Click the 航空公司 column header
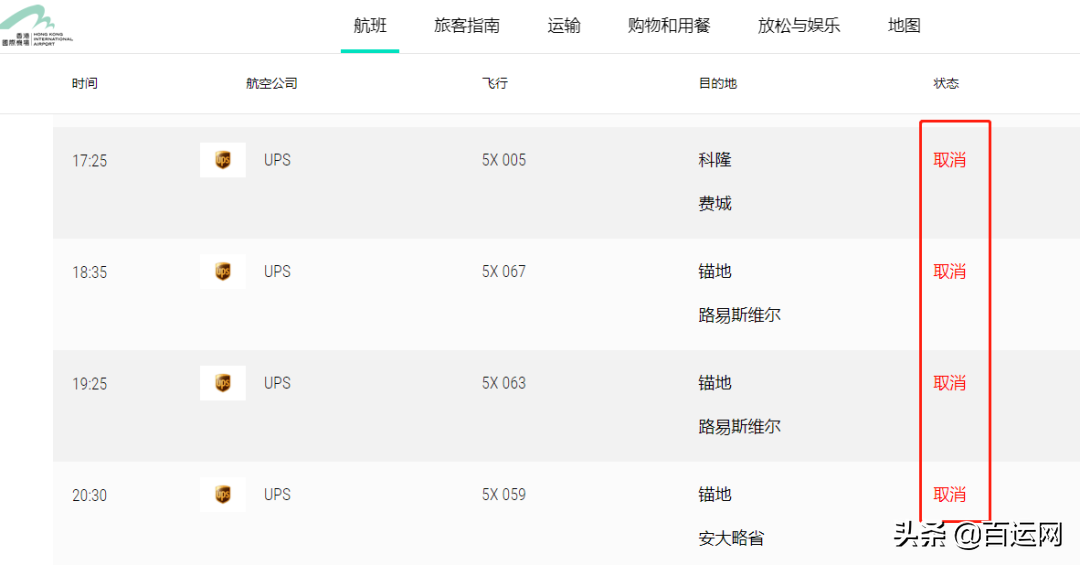 pyautogui.click(x=271, y=83)
